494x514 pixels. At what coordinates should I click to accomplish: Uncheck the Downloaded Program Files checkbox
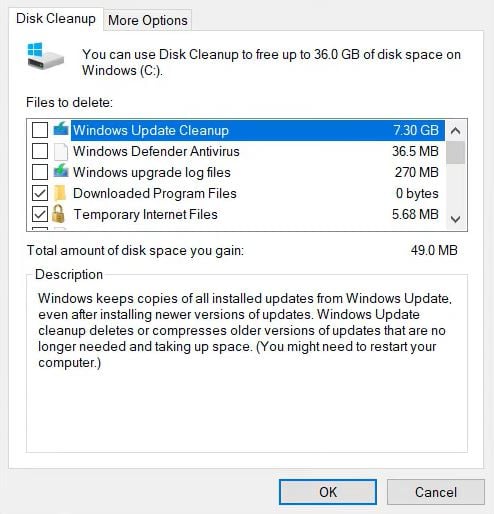coord(40,193)
